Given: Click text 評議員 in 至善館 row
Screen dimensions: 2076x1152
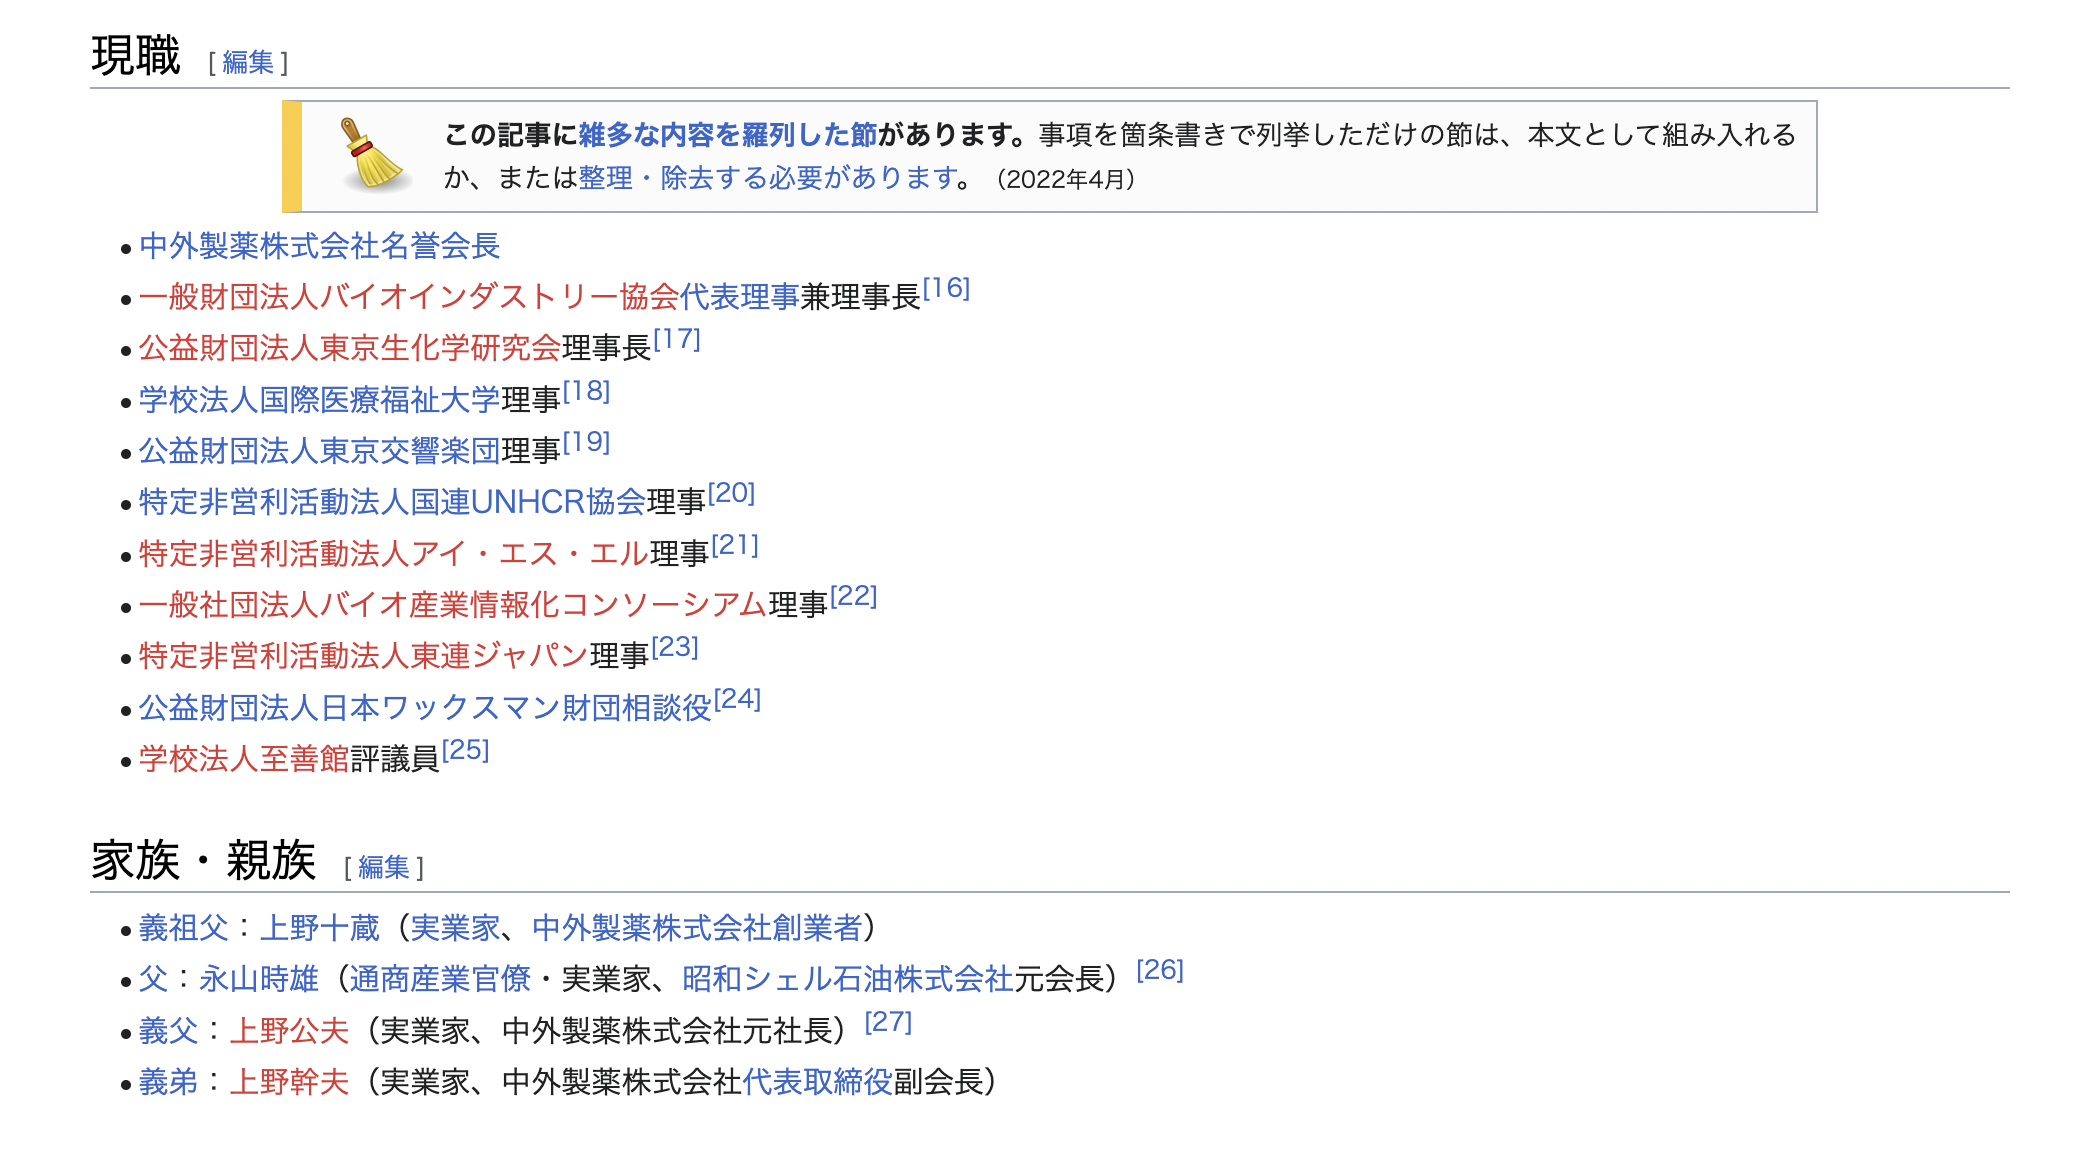Looking at the screenshot, I should point(395,759).
